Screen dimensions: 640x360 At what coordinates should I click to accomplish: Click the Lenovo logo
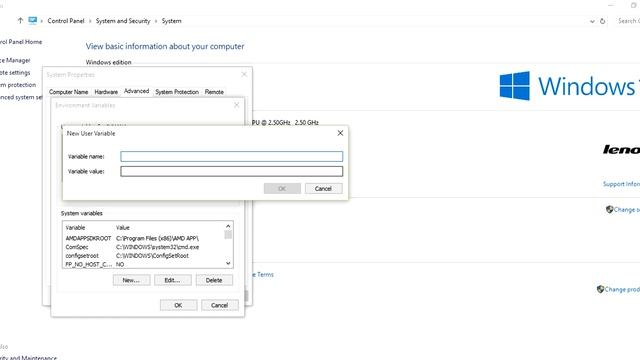coord(621,149)
